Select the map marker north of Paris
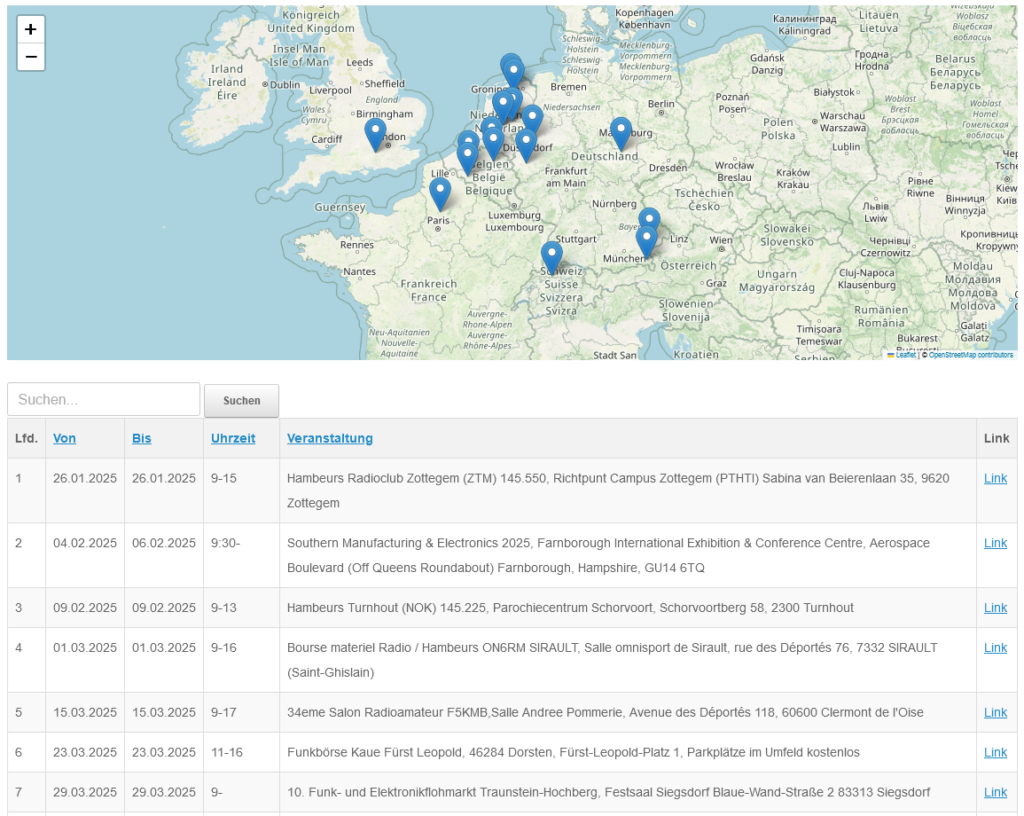The image size is (1024, 816). pos(439,192)
